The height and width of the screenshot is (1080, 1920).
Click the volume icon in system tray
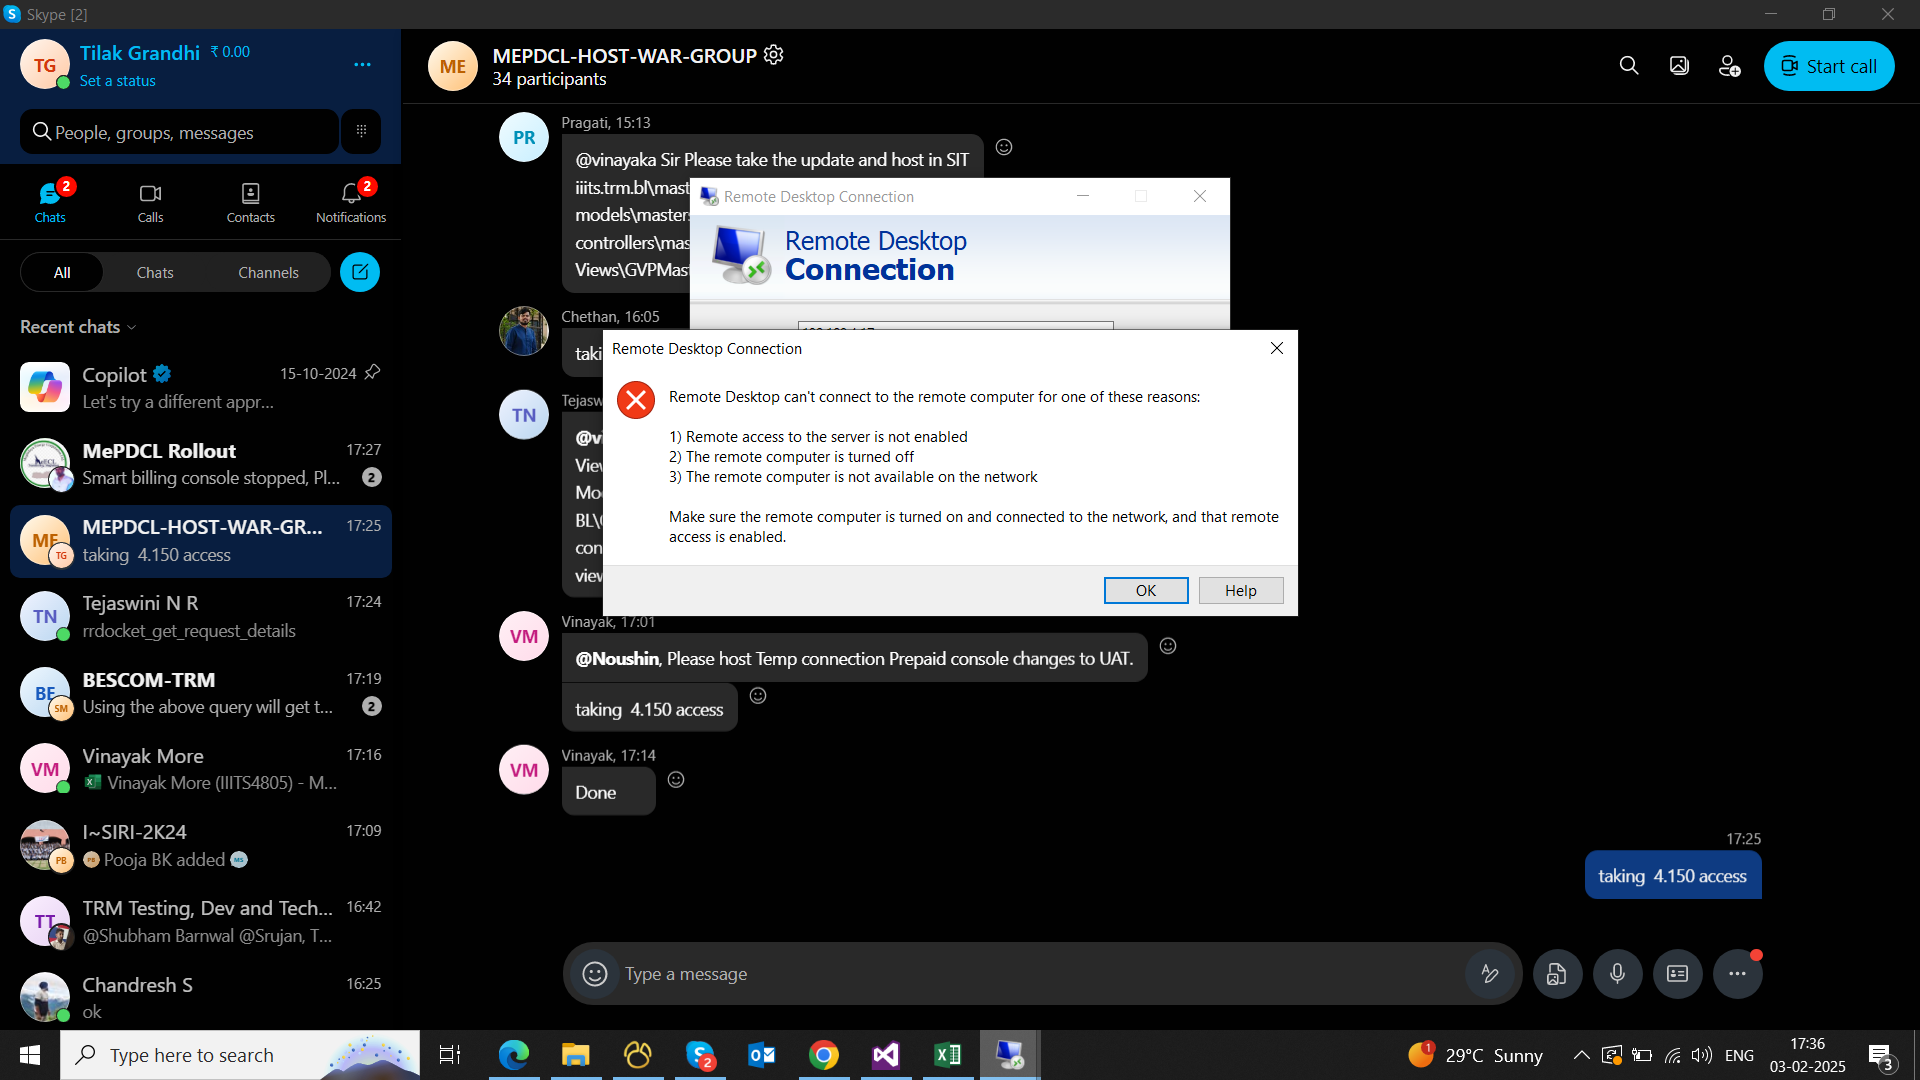click(x=1702, y=1055)
